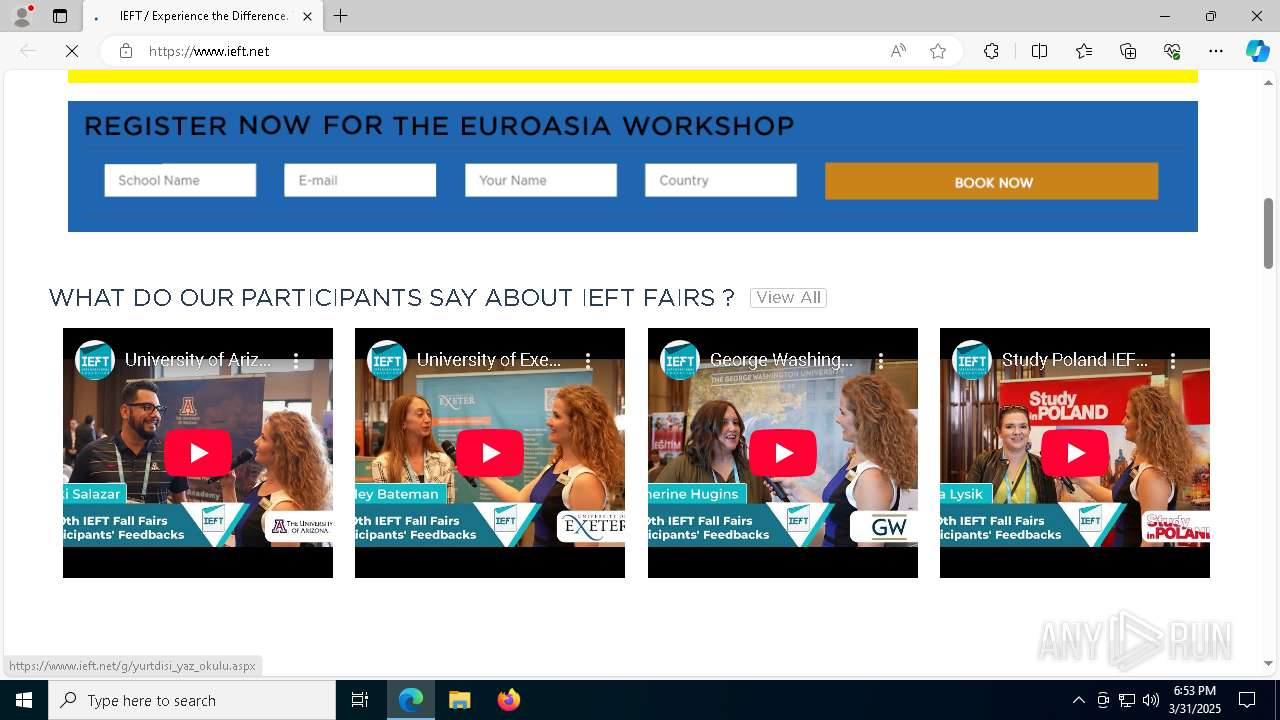Open the Favorites list icon

(1084, 51)
